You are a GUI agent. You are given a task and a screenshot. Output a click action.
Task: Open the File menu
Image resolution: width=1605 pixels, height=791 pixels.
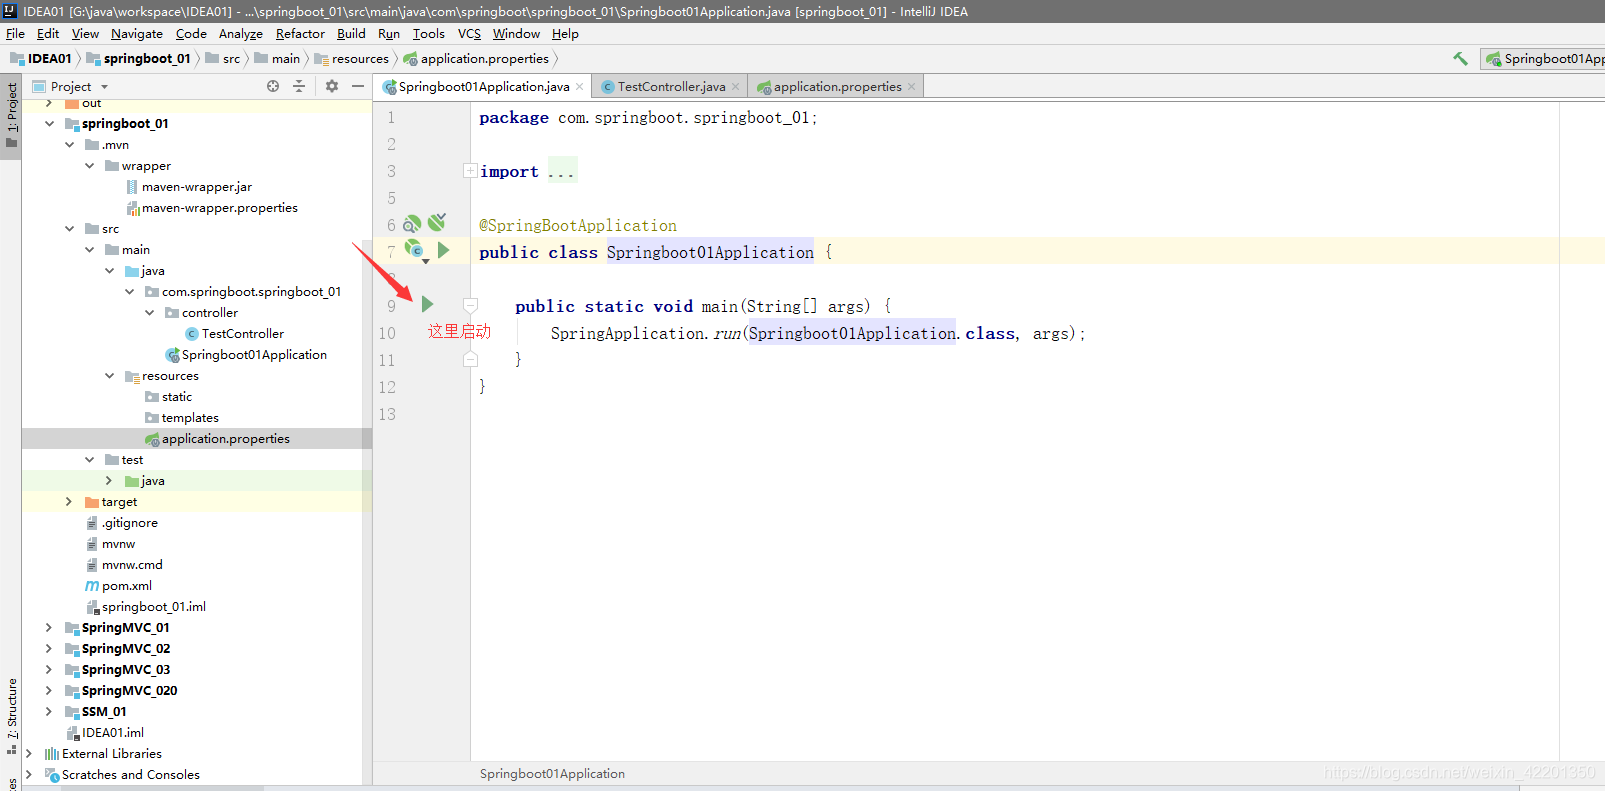coord(15,34)
